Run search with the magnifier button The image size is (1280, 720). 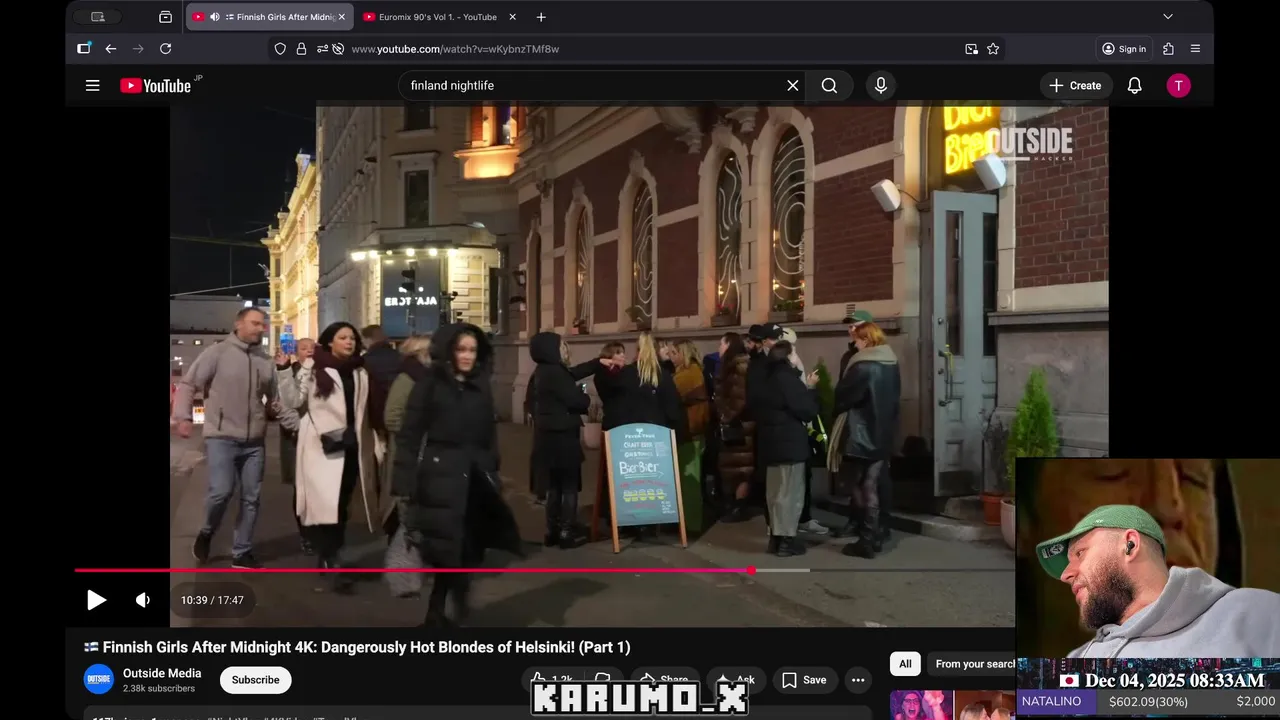point(829,86)
